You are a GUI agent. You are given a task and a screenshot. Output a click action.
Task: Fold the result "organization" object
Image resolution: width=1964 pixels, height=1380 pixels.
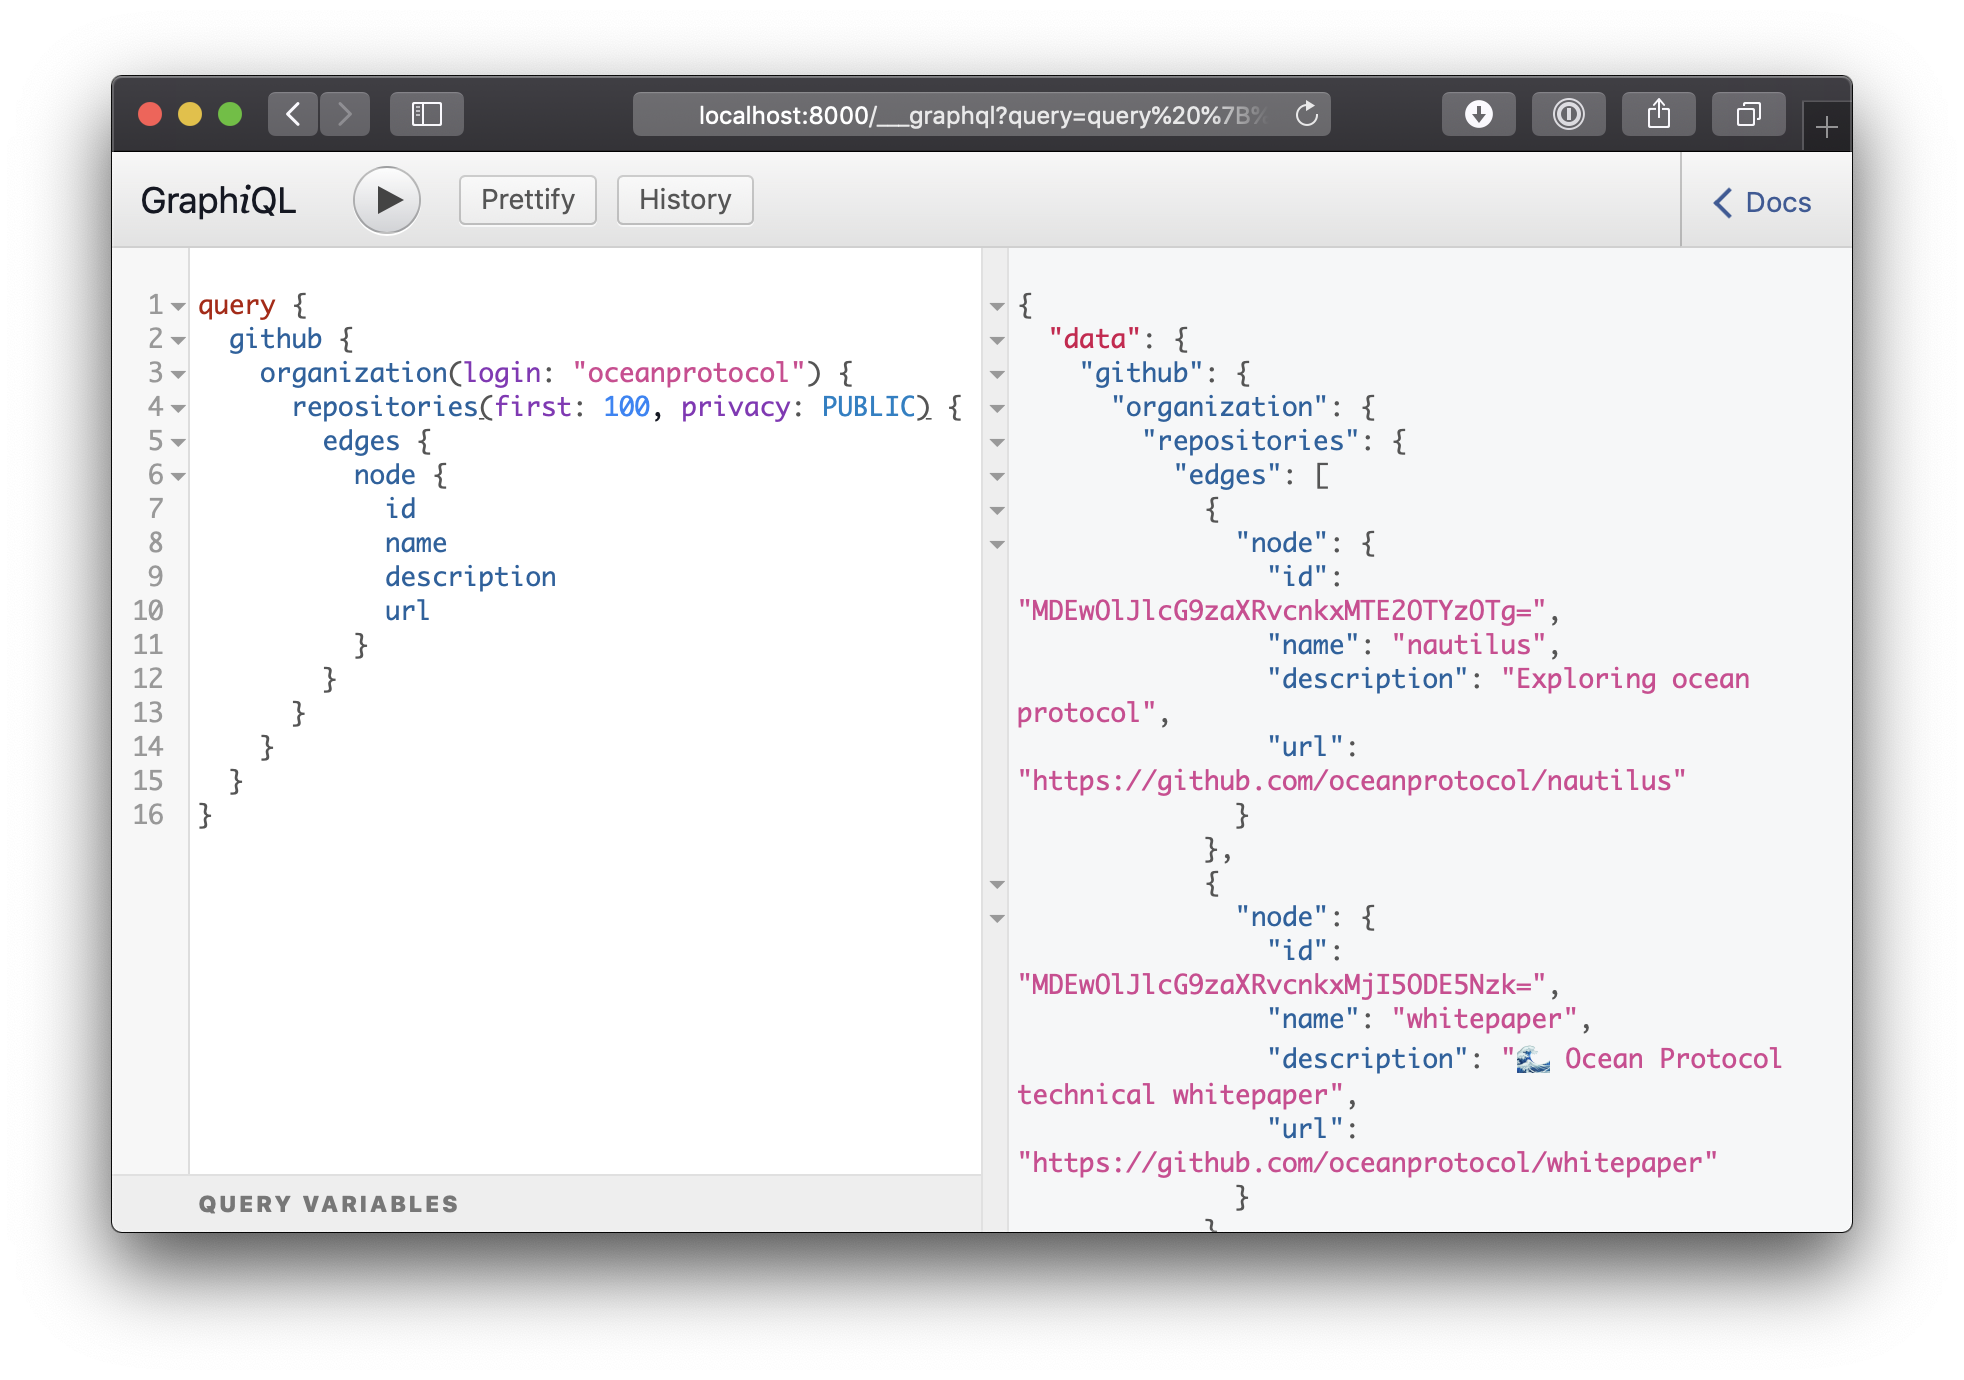click(997, 408)
